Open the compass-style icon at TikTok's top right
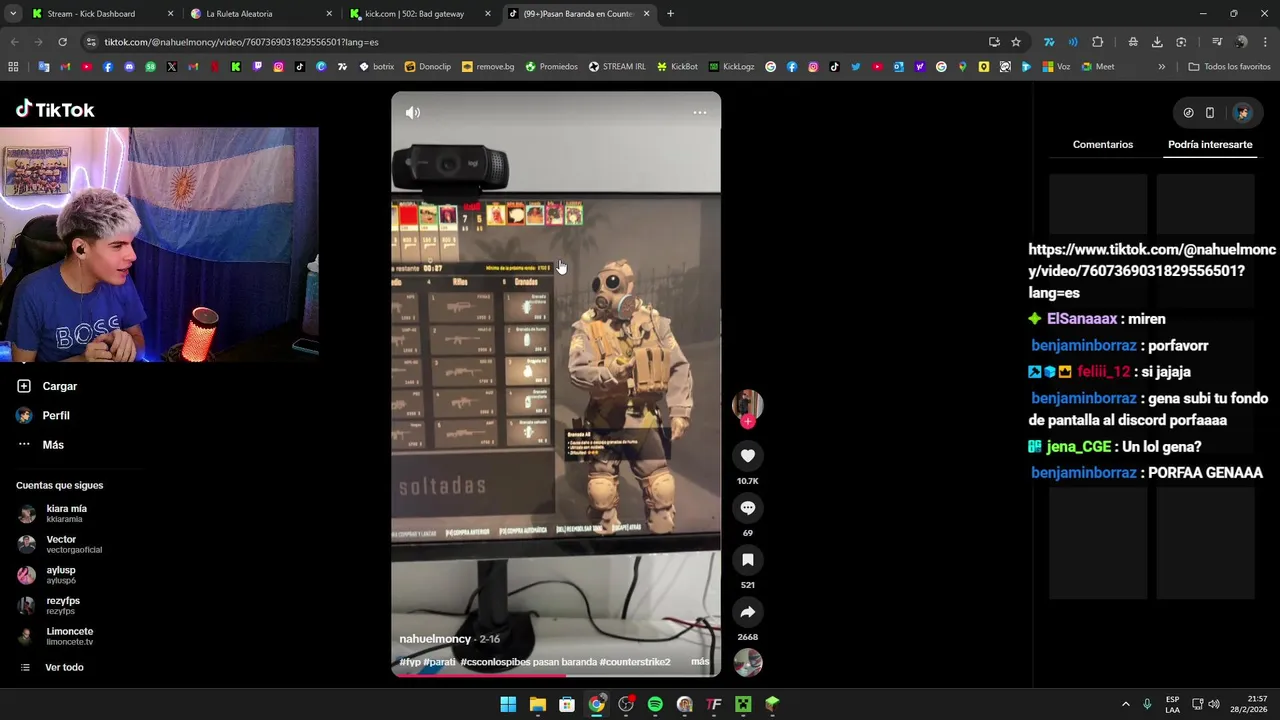 tap(1188, 113)
